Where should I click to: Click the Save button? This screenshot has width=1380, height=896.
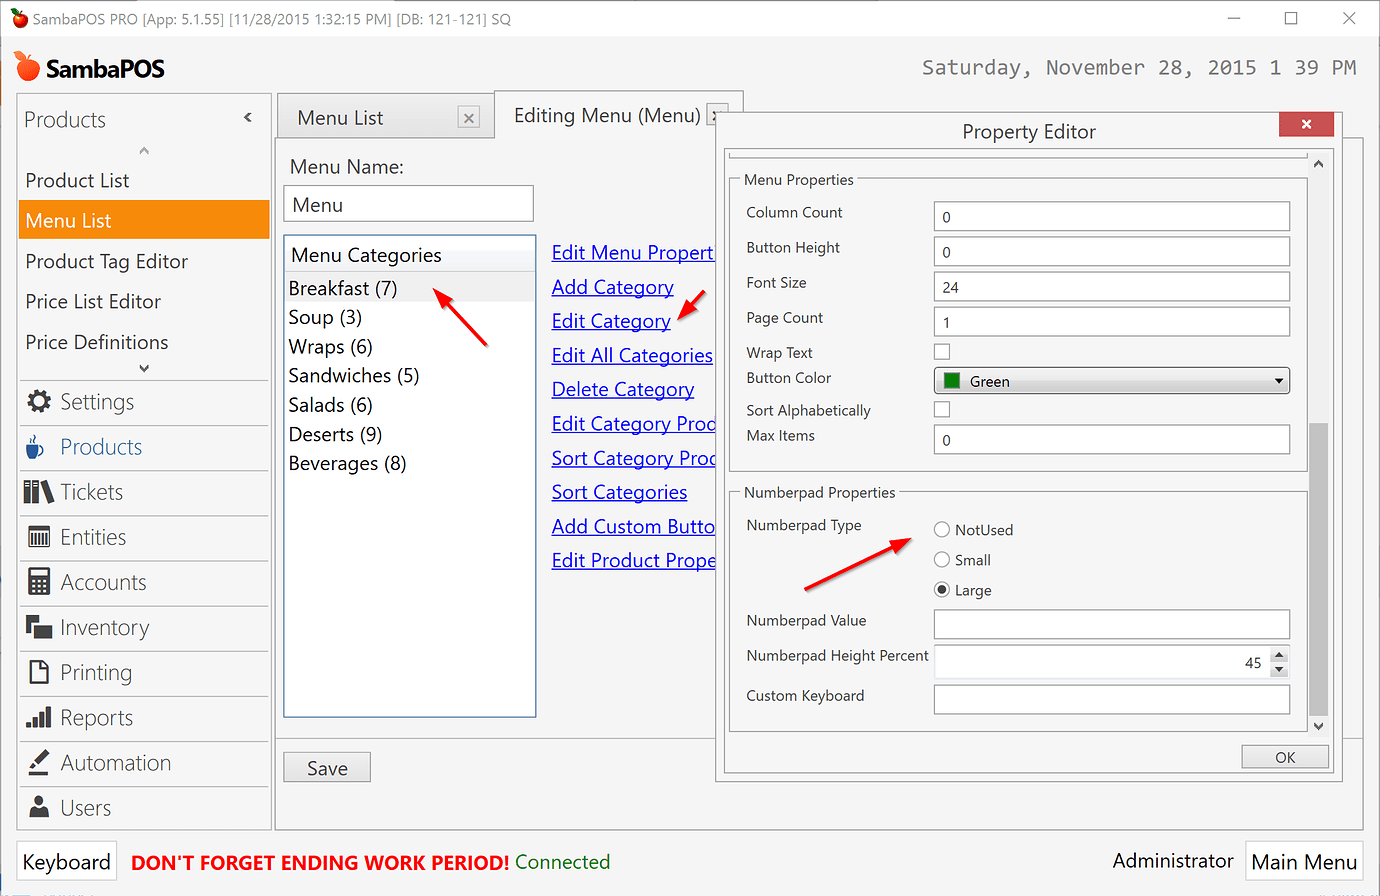pos(327,768)
